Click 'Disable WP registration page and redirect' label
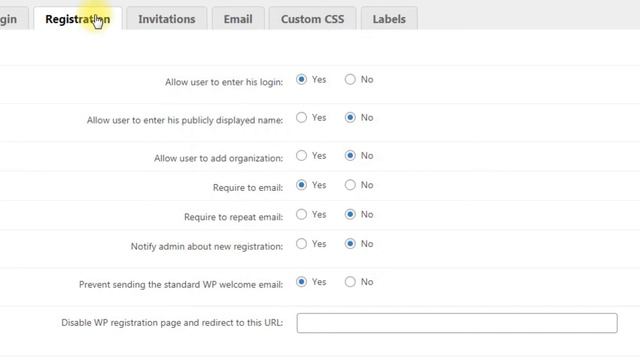Image resolution: width=640 pixels, height=360 pixels. coord(172,322)
